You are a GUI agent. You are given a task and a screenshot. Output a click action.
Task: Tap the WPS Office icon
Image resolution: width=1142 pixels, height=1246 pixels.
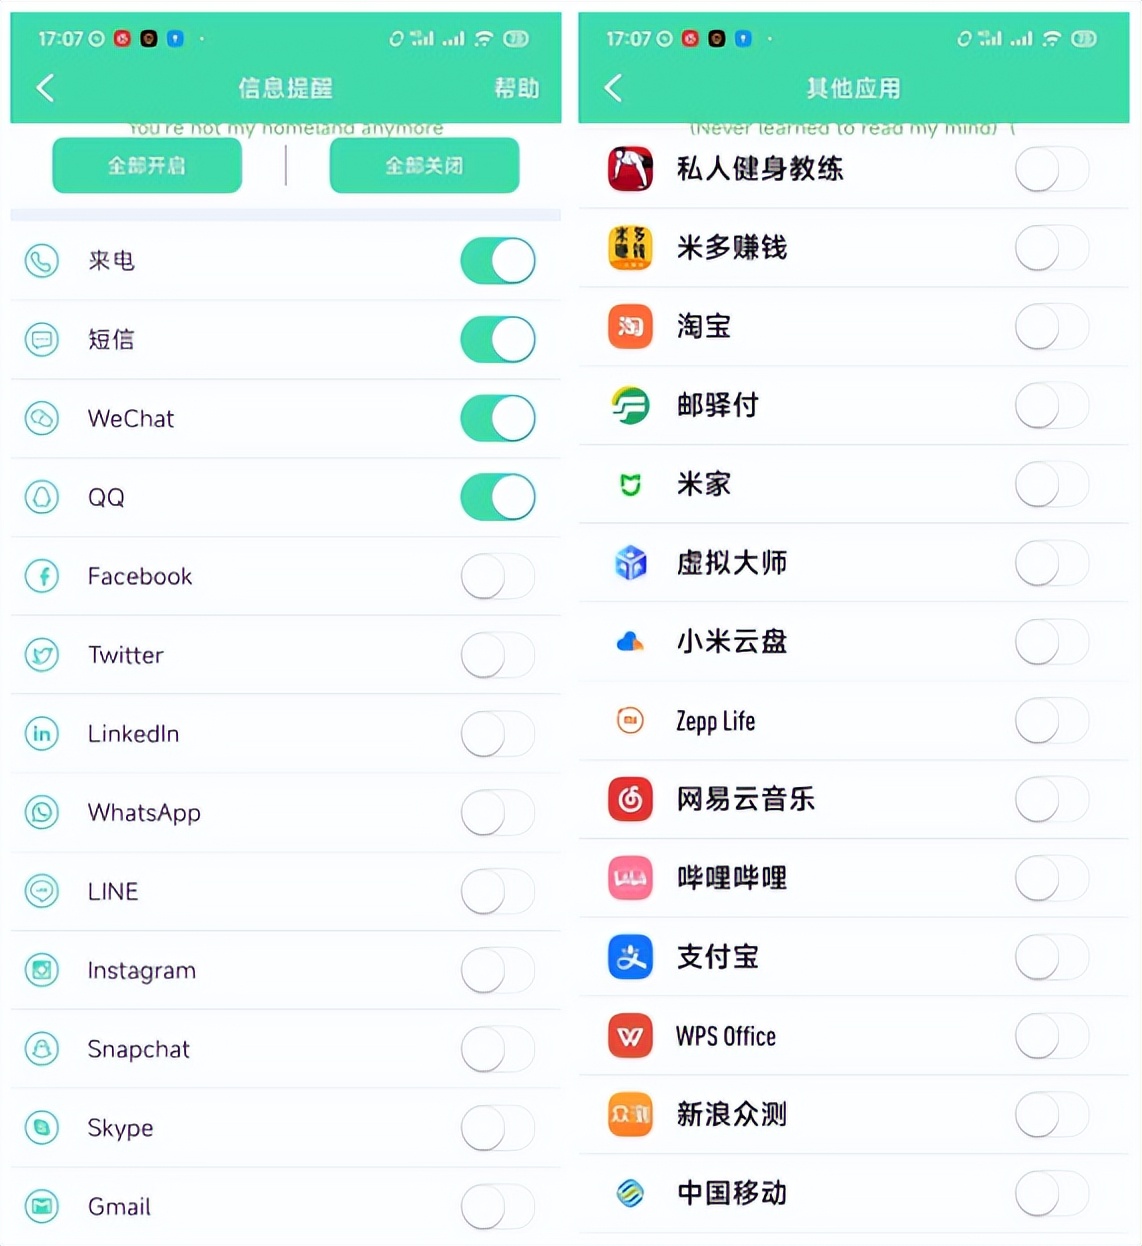coord(630,1036)
